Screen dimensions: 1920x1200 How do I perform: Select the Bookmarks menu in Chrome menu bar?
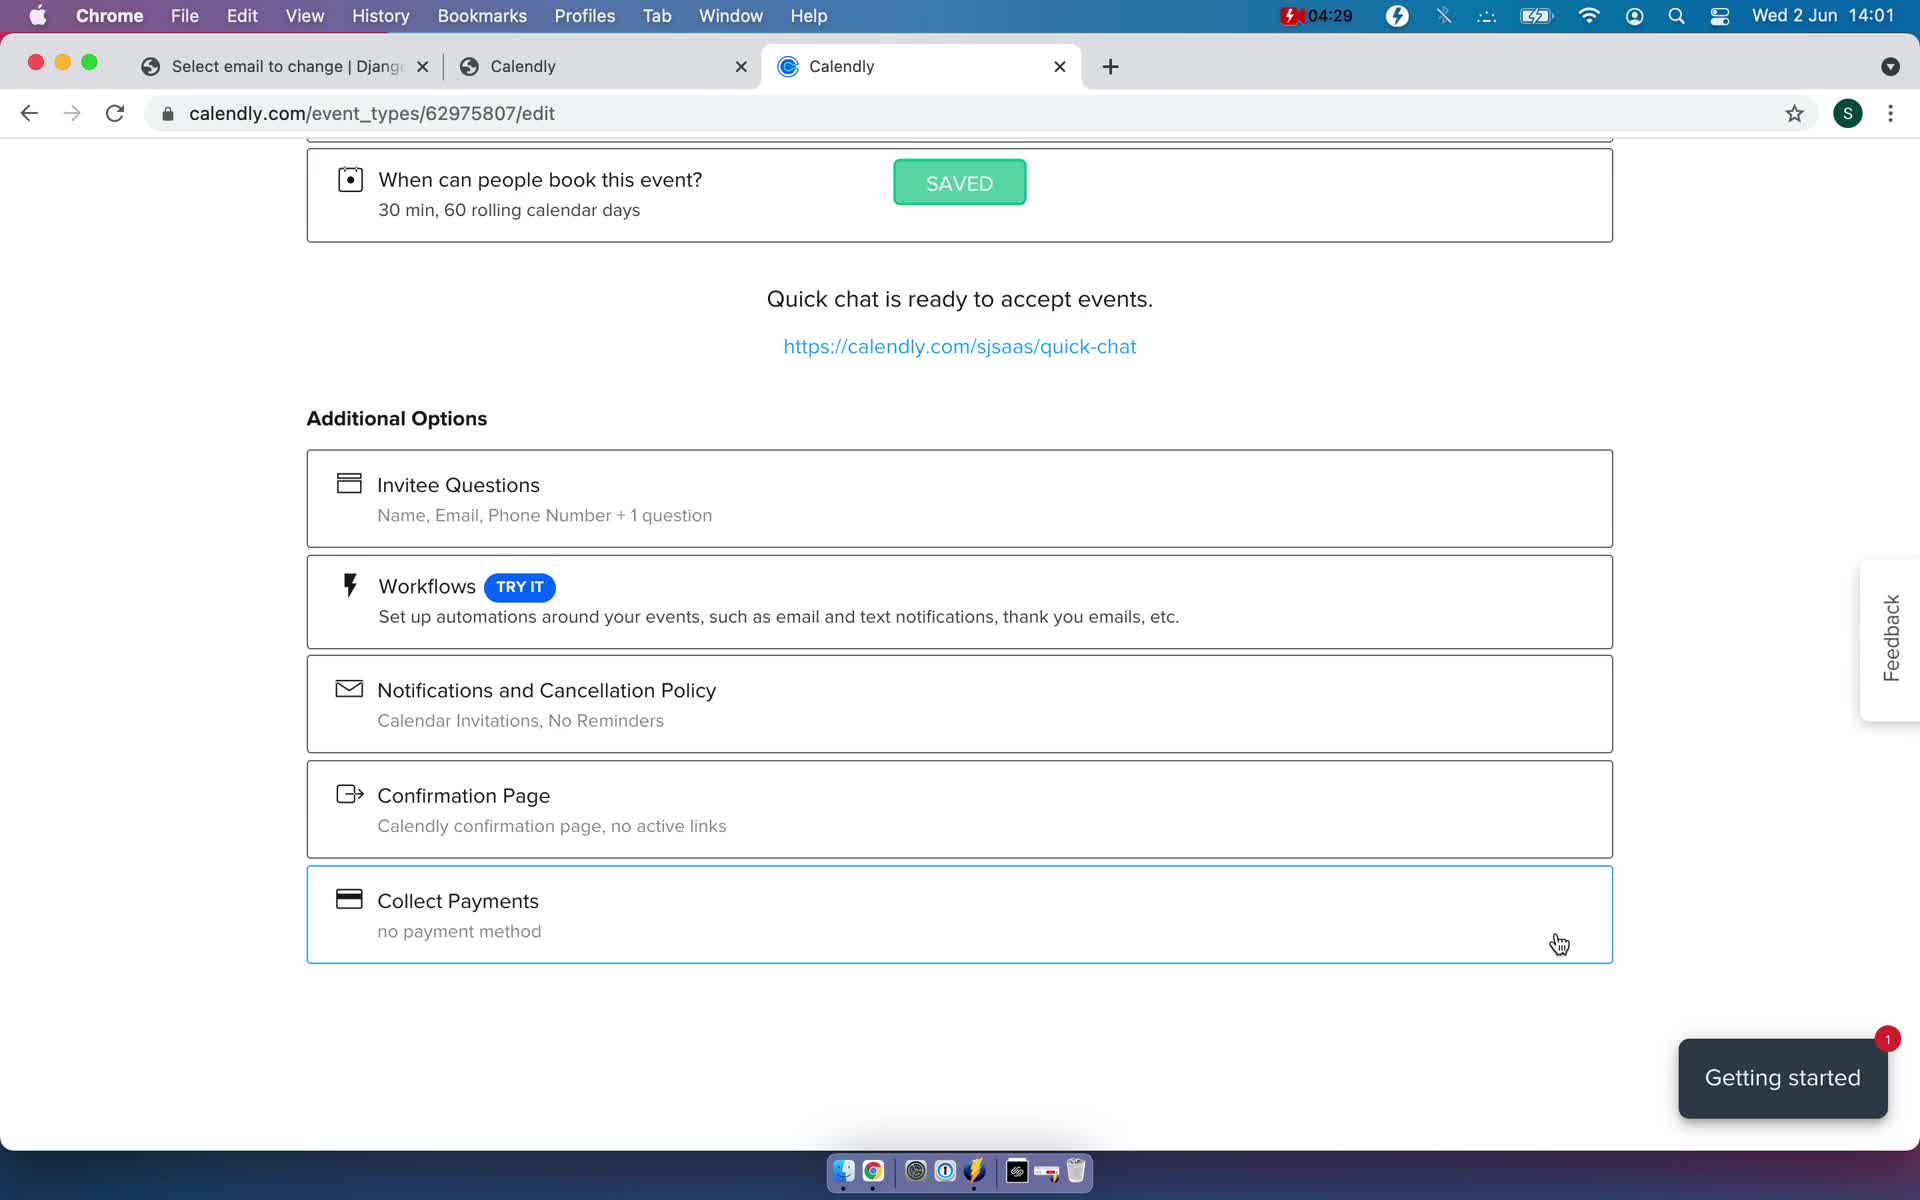coord(481,15)
